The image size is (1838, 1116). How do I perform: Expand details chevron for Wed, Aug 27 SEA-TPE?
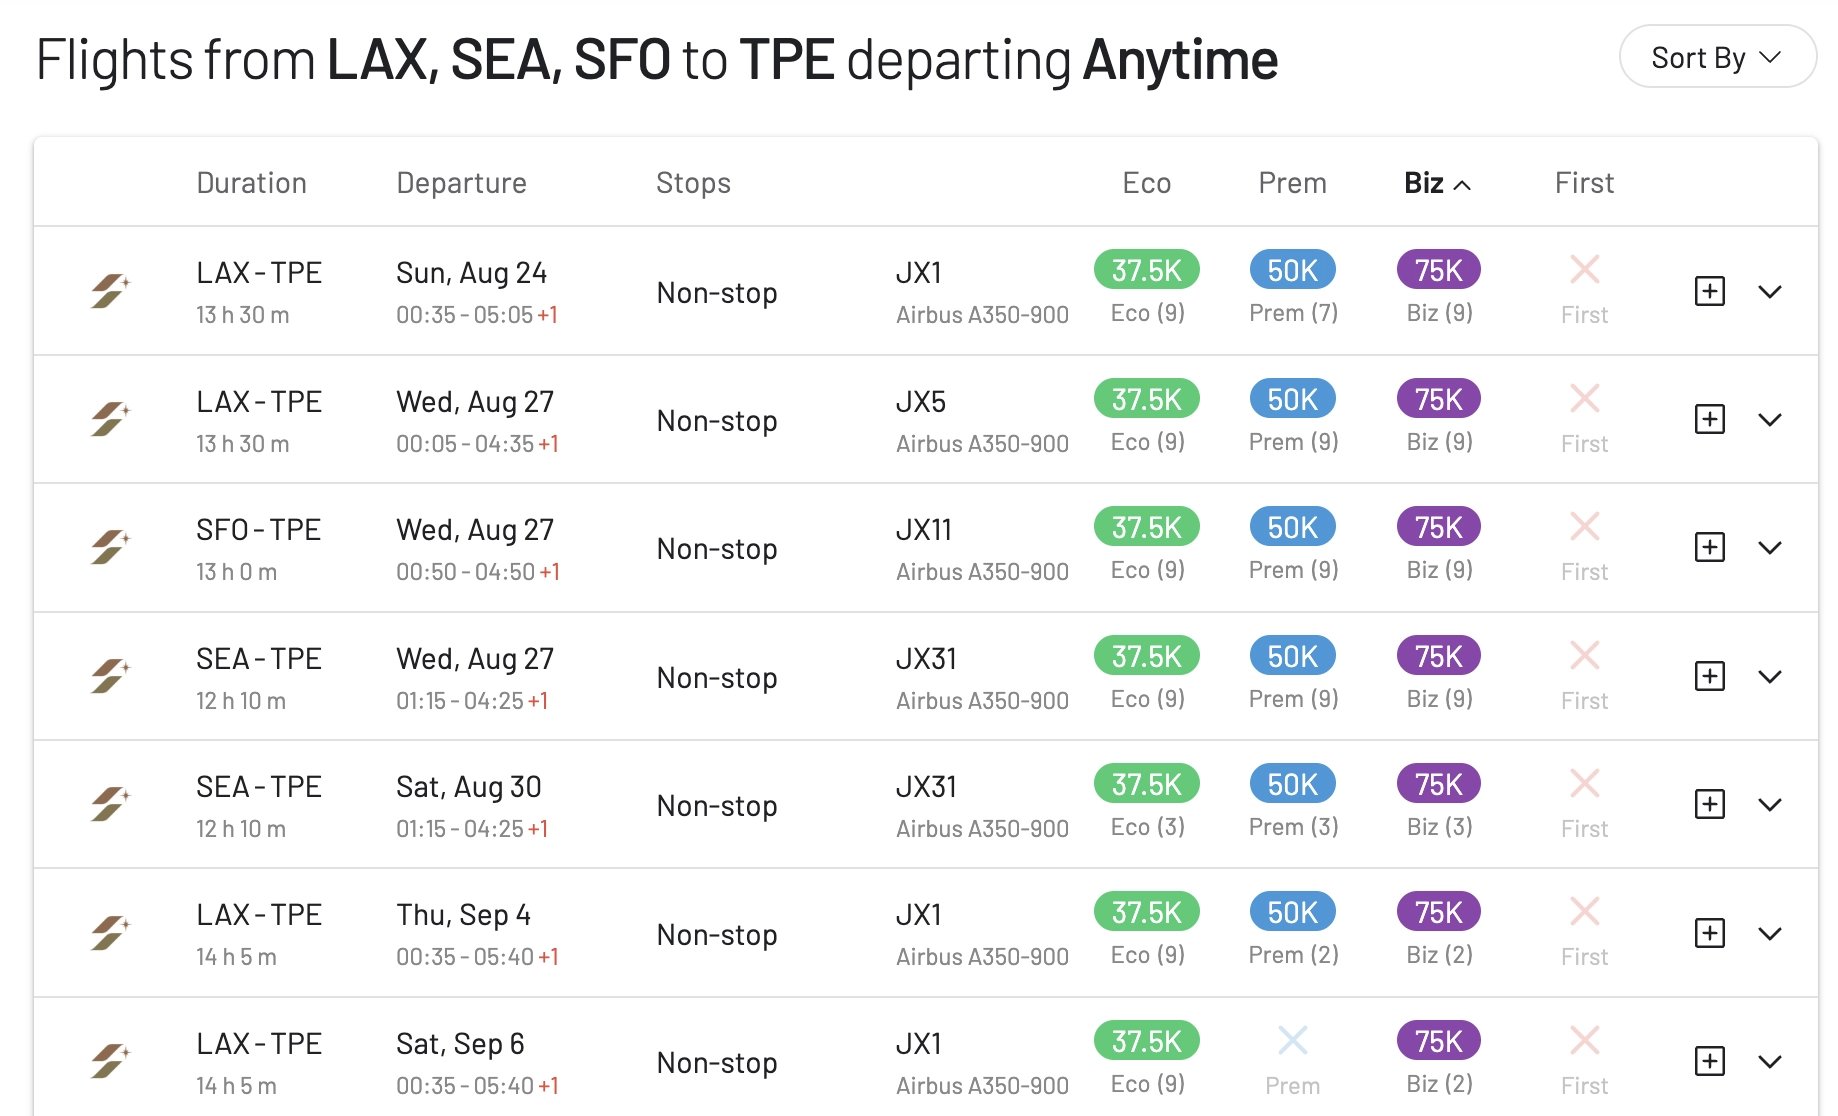pyautogui.click(x=1769, y=676)
